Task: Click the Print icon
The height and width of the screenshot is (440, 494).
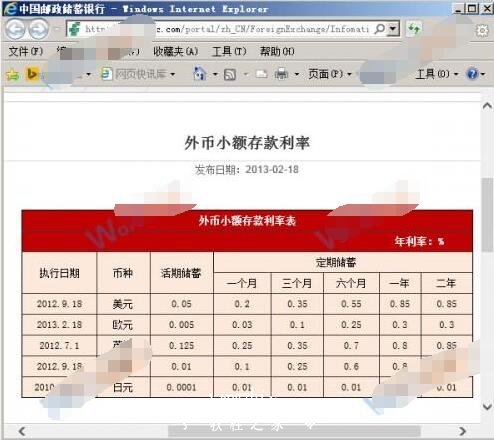Action: click(281, 74)
